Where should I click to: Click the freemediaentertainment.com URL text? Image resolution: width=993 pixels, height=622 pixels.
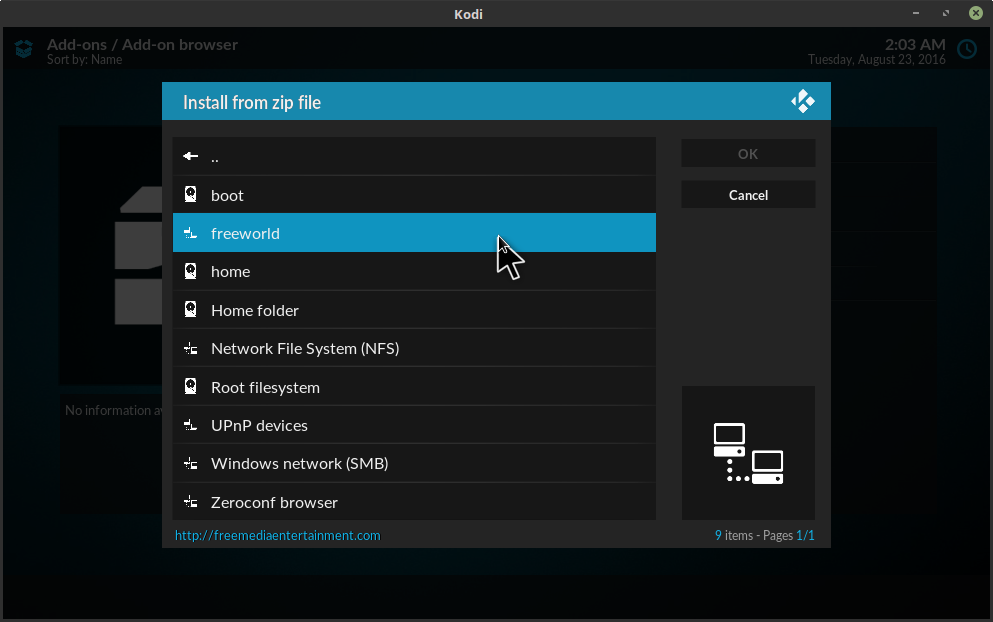[x=277, y=535]
